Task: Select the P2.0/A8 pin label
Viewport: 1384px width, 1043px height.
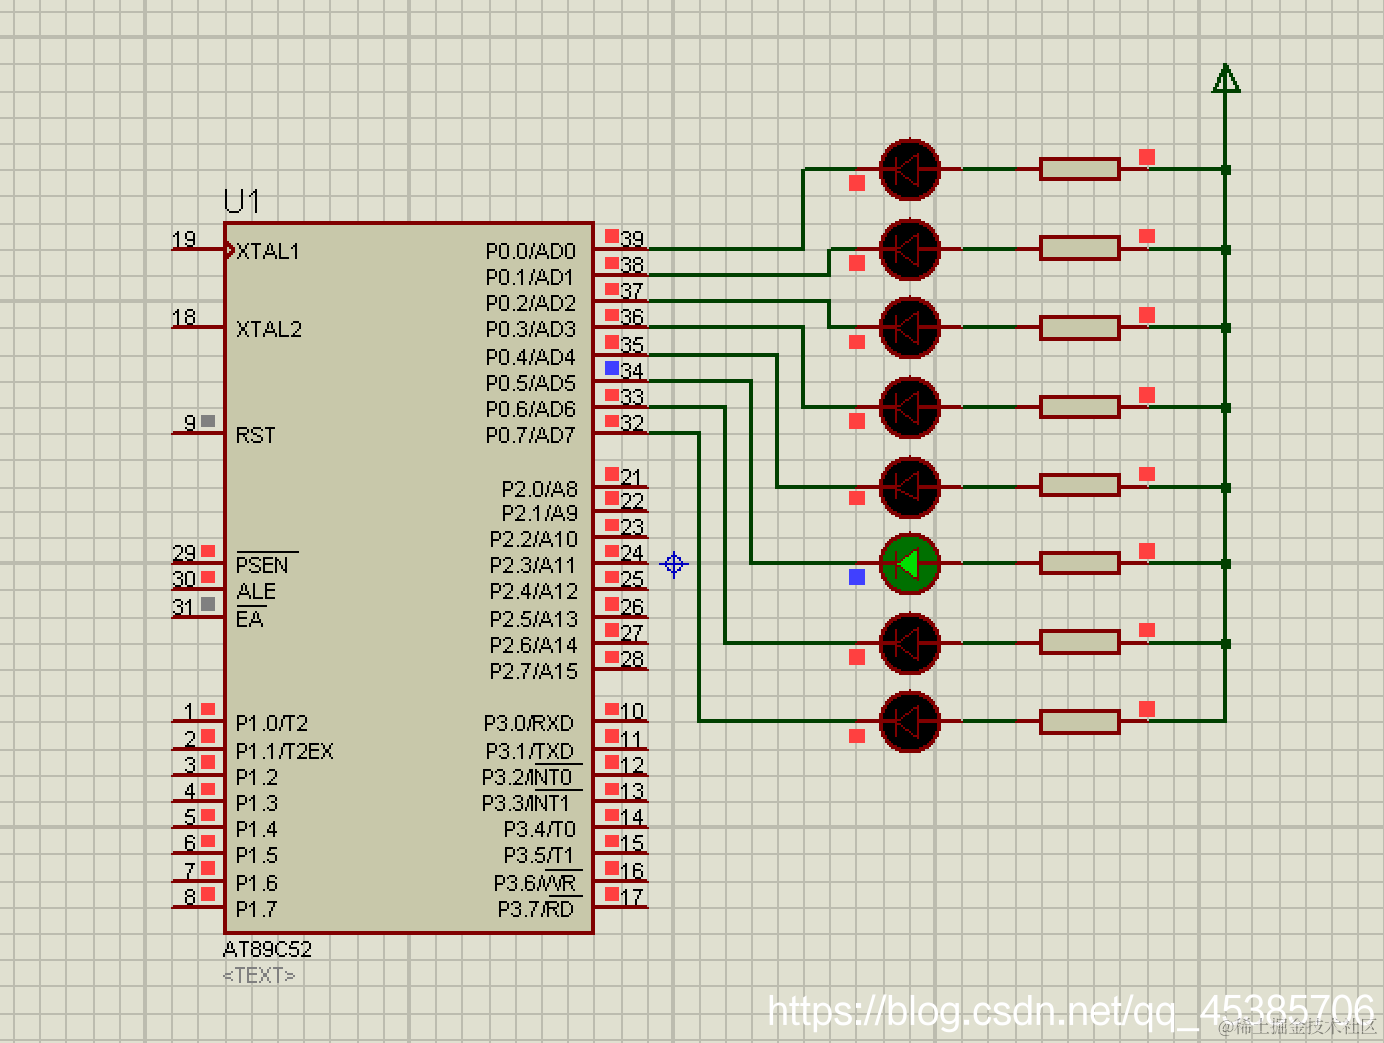Action: click(540, 489)
